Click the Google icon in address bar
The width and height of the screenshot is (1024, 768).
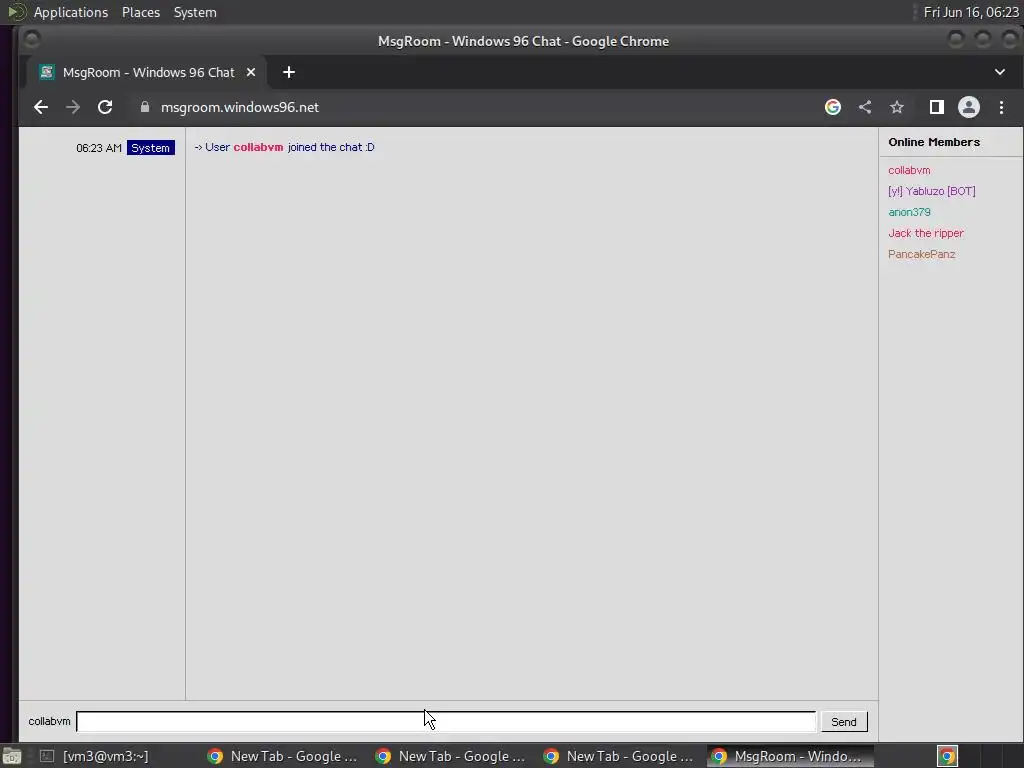click(833, 107)
